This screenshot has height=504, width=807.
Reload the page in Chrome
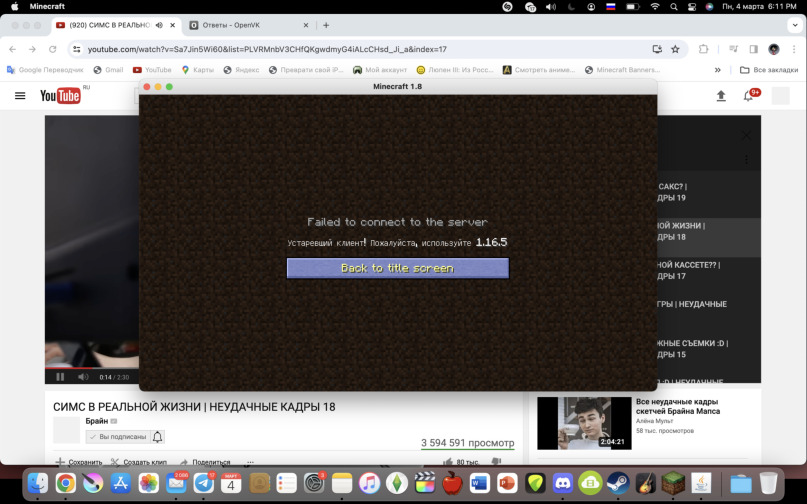tap(52, 49)
